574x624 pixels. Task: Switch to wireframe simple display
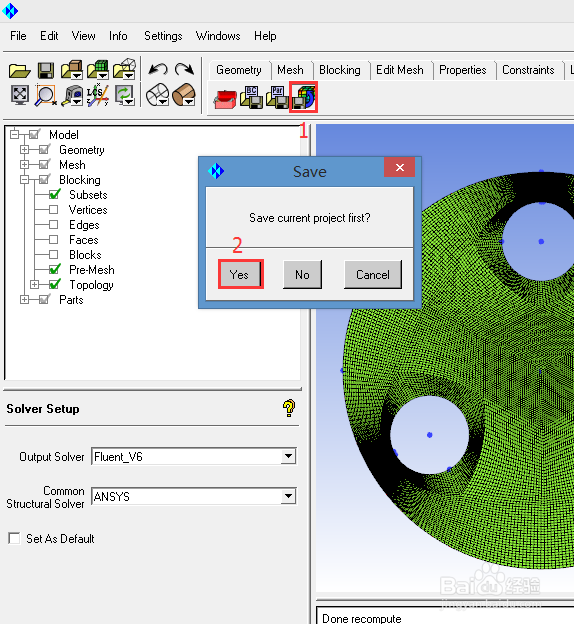(158, 95)
